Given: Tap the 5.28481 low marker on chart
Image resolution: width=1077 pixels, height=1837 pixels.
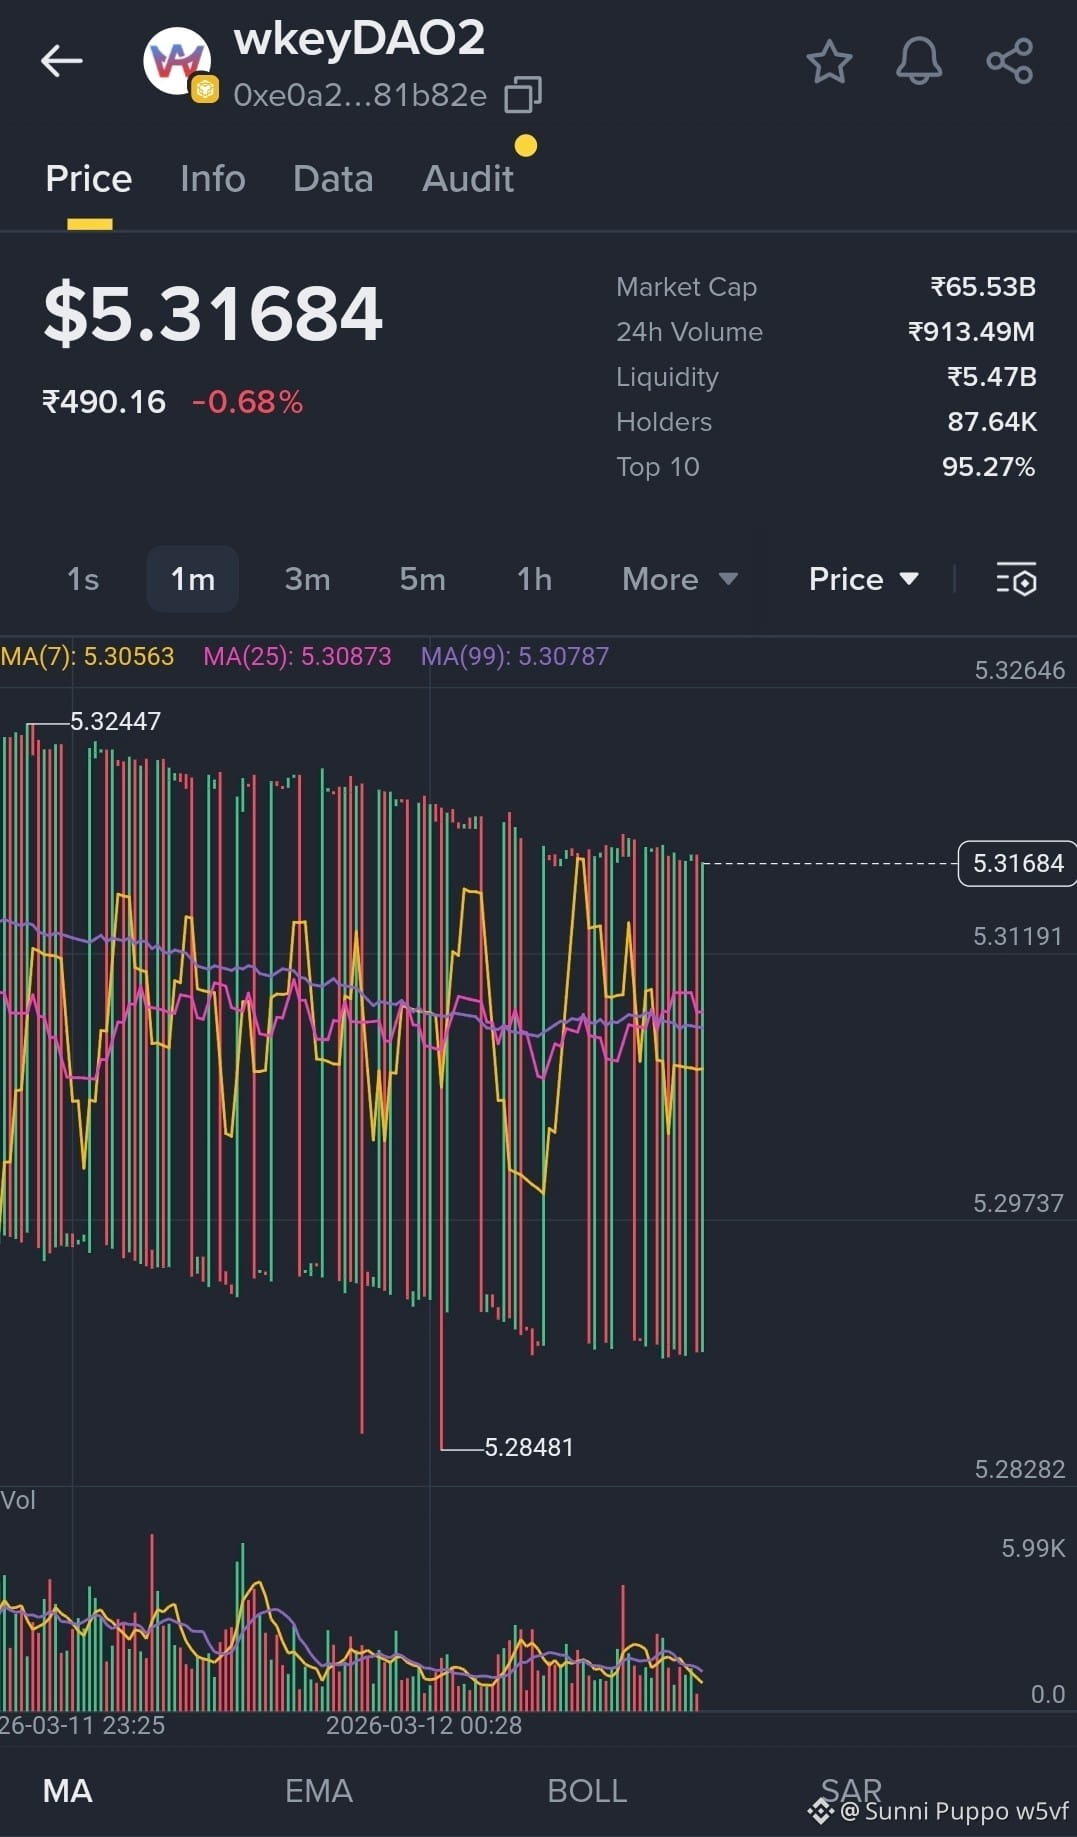Looking at the screenshot, I should click(529, 1447).
